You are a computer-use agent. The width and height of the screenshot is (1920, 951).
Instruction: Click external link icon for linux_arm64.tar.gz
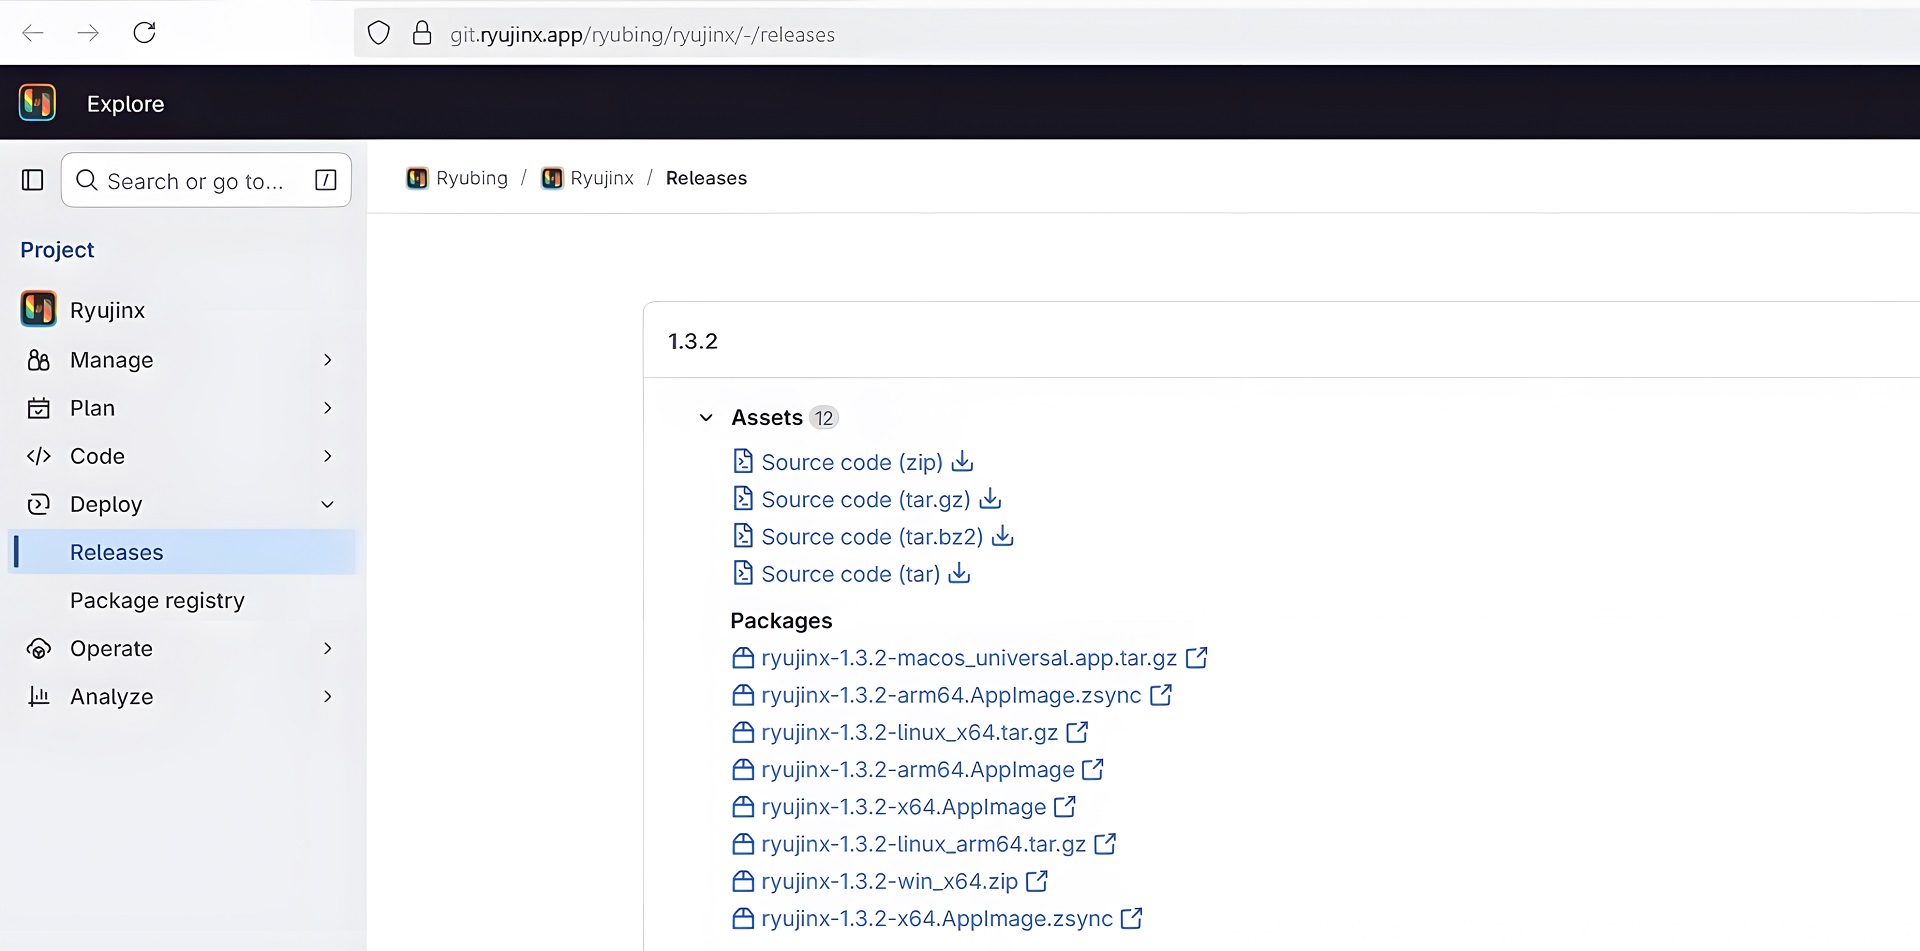click(x=1105, y=844)
